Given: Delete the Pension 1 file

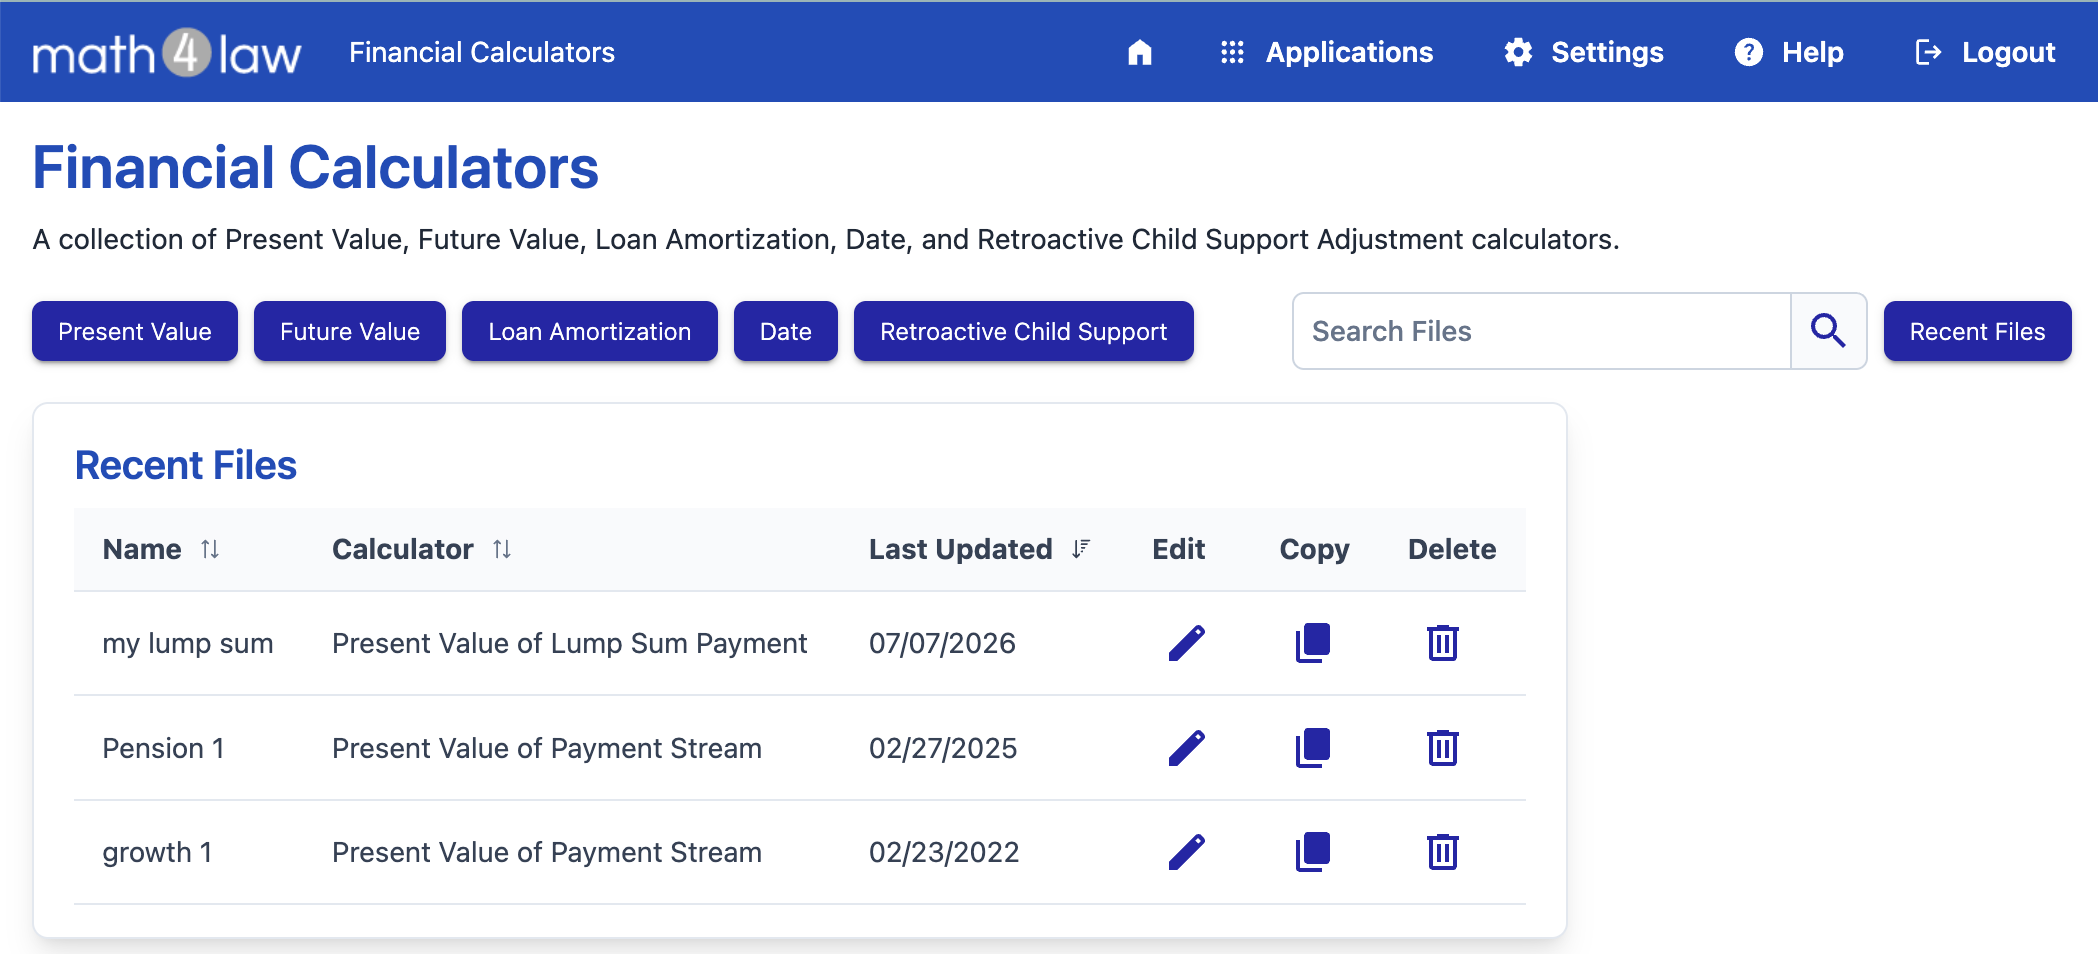Looking at the screenshot, I should click(x=1443, y=748).
